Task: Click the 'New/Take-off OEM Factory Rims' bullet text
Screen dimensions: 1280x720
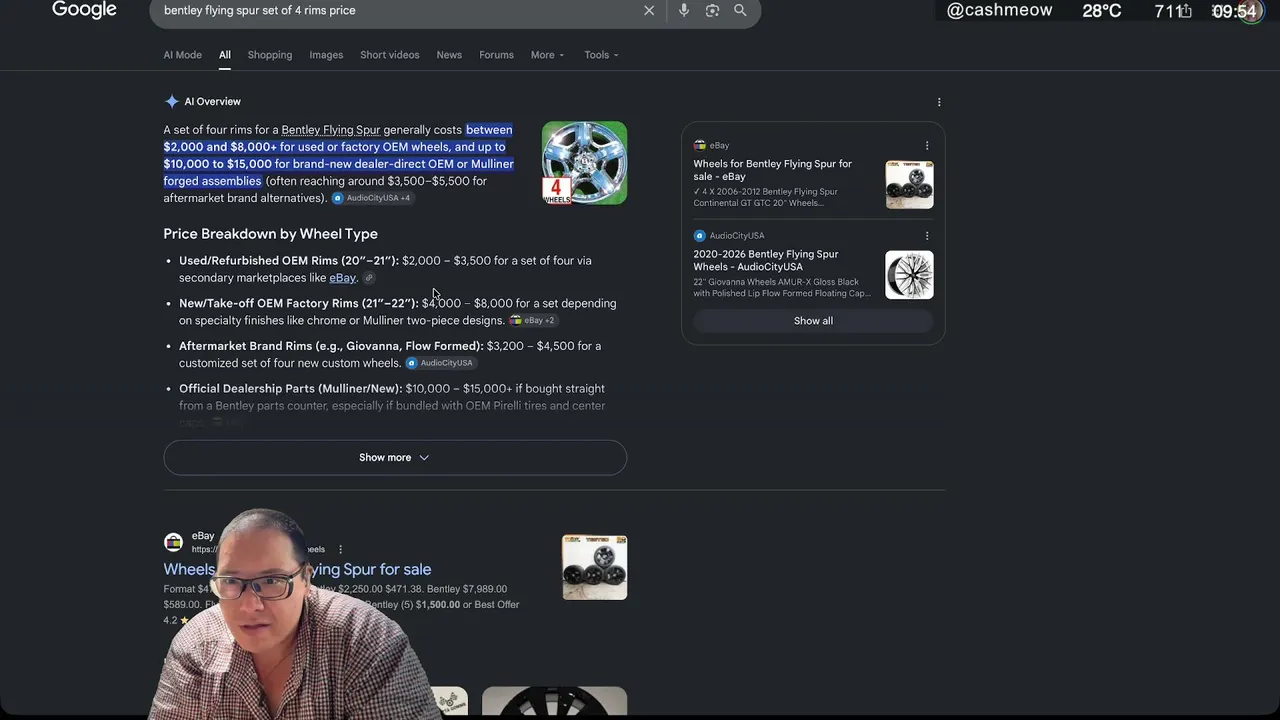Action: 299,303
